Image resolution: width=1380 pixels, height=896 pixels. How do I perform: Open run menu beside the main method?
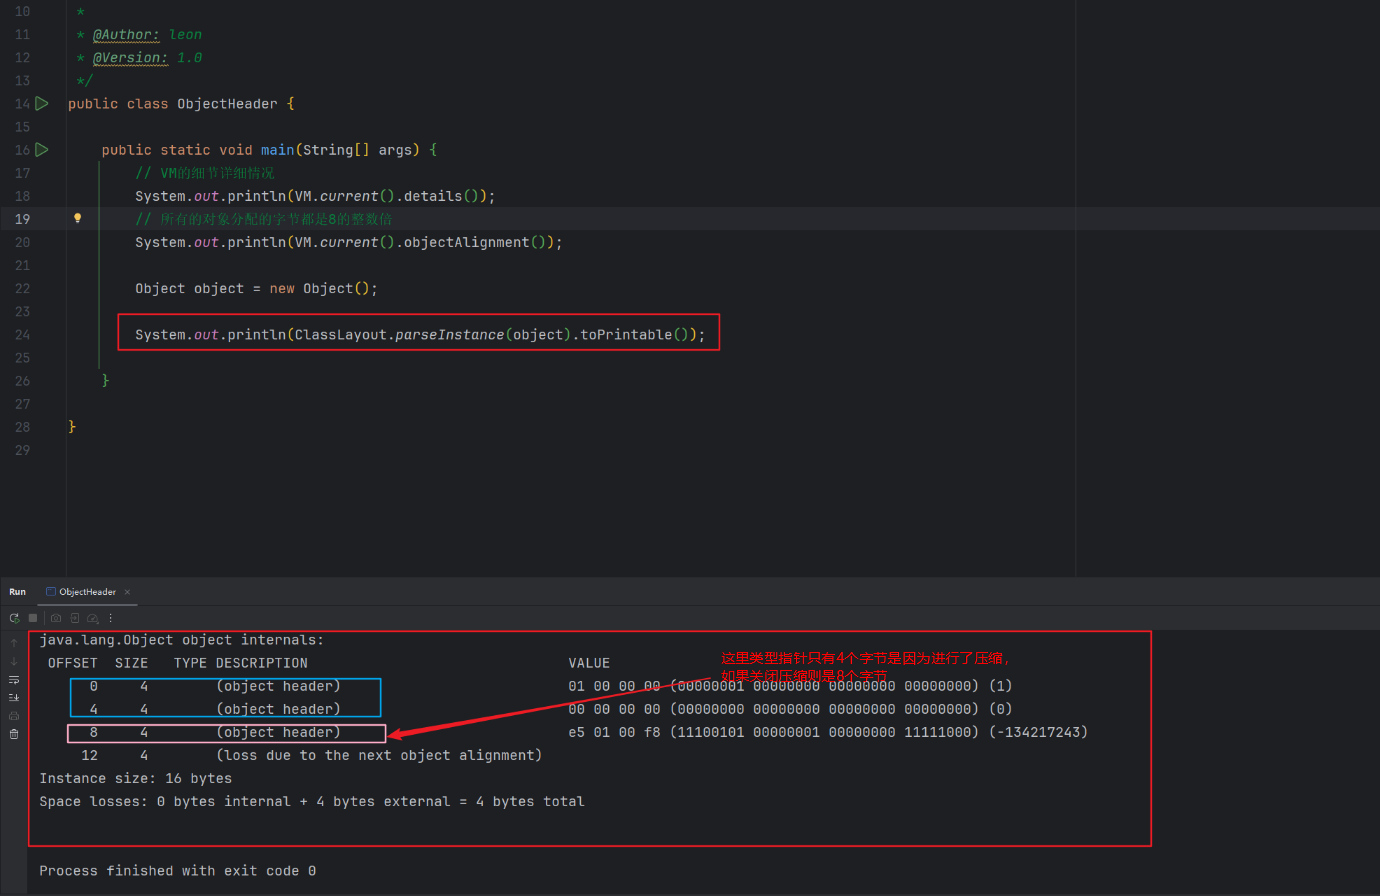42,150
